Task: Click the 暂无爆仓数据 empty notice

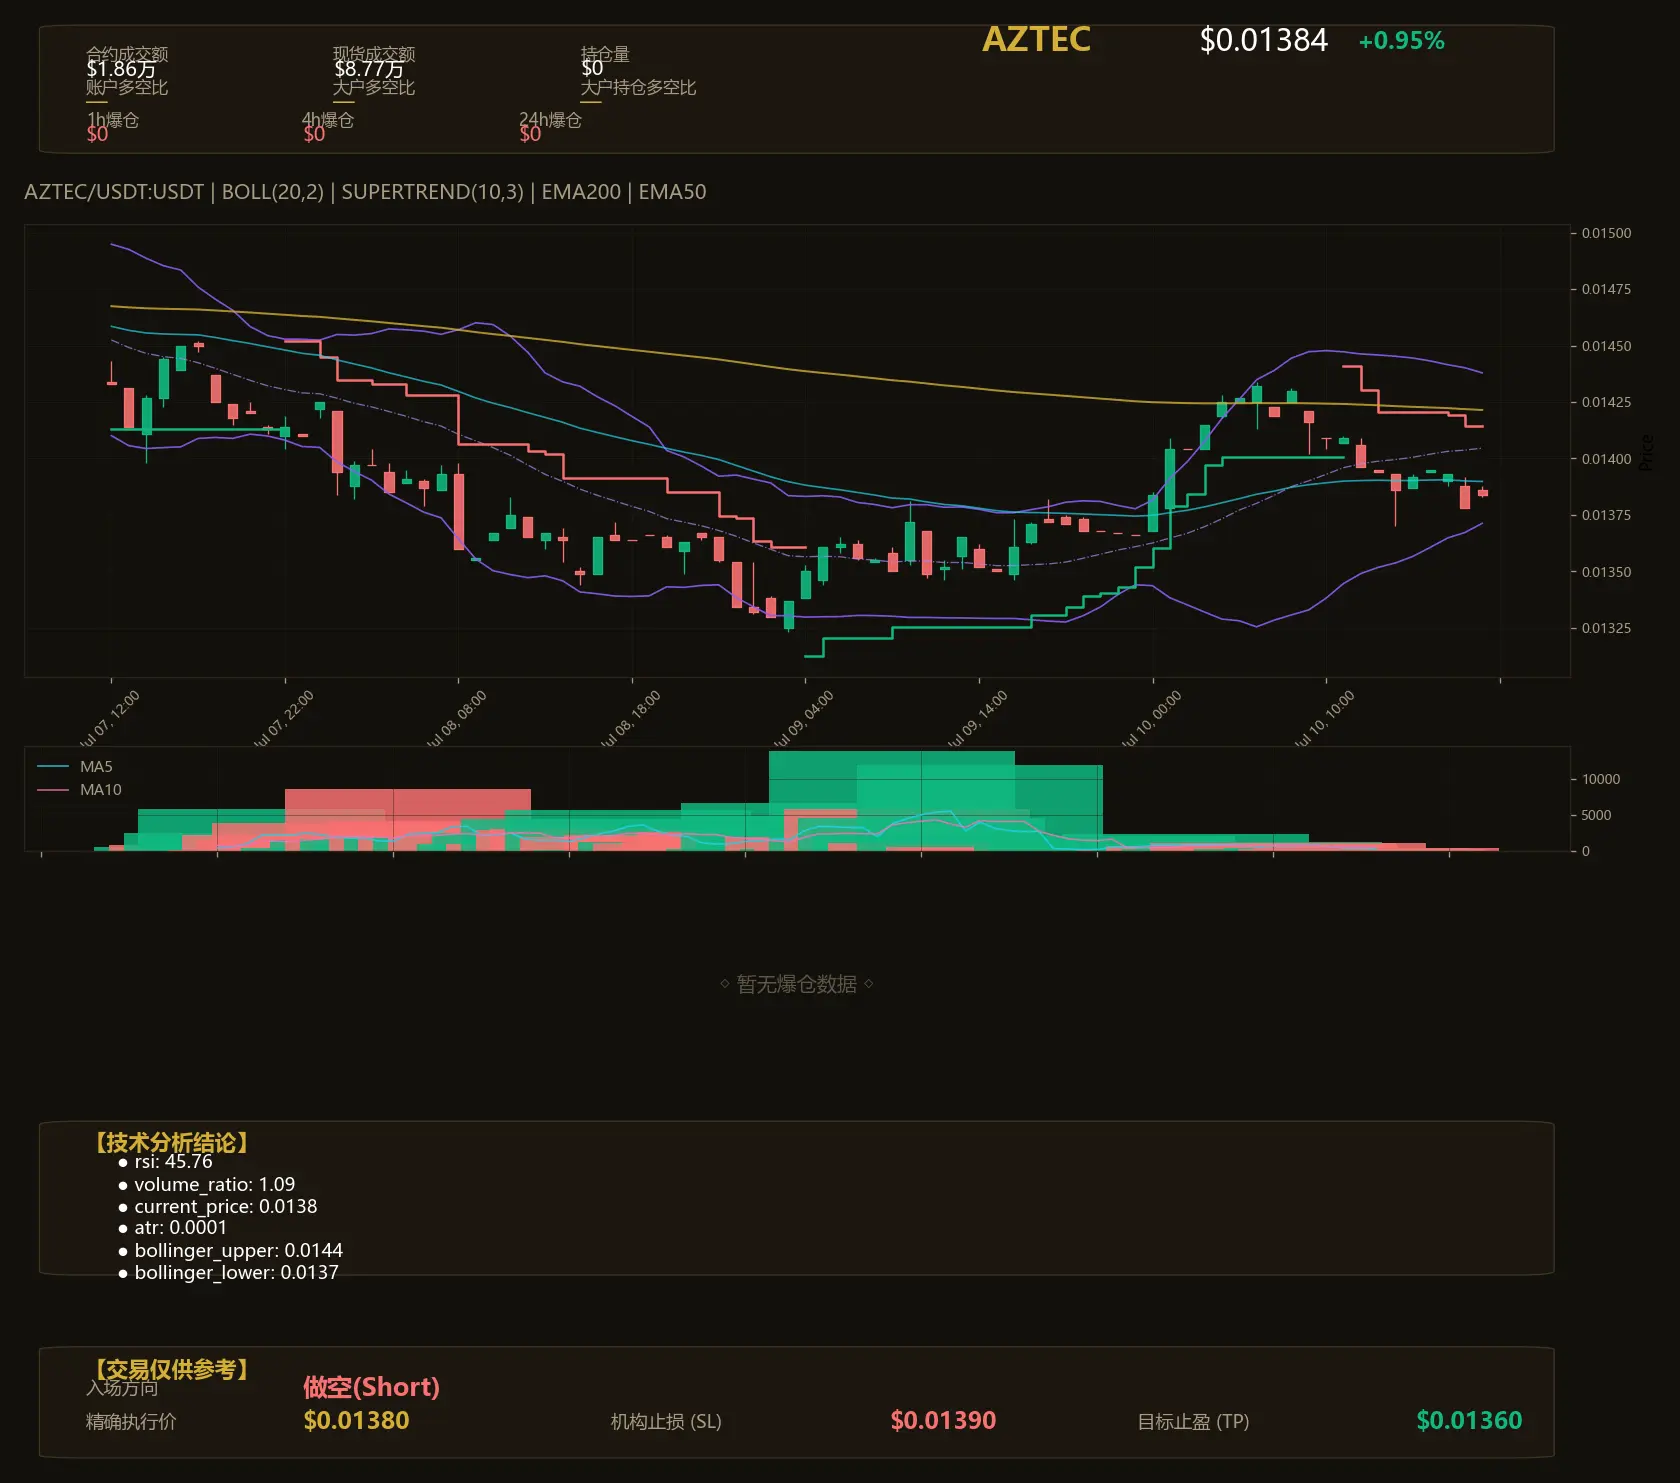Action: [x=797, y=984]
